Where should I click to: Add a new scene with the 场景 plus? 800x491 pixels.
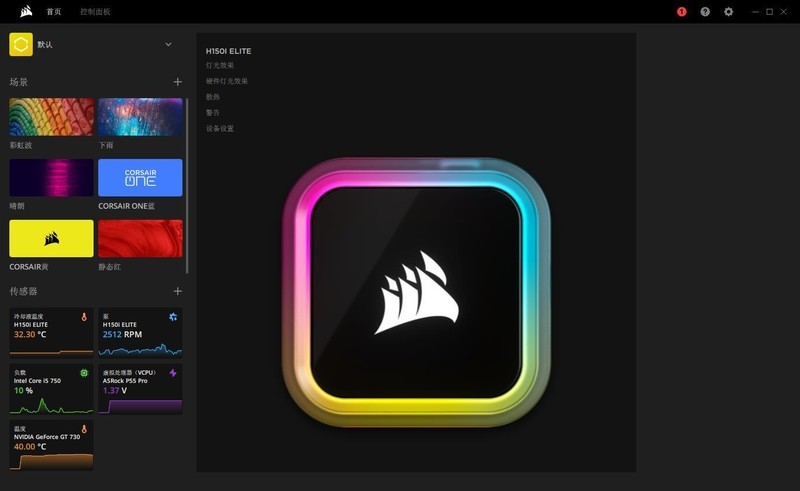tap(178, 82)
